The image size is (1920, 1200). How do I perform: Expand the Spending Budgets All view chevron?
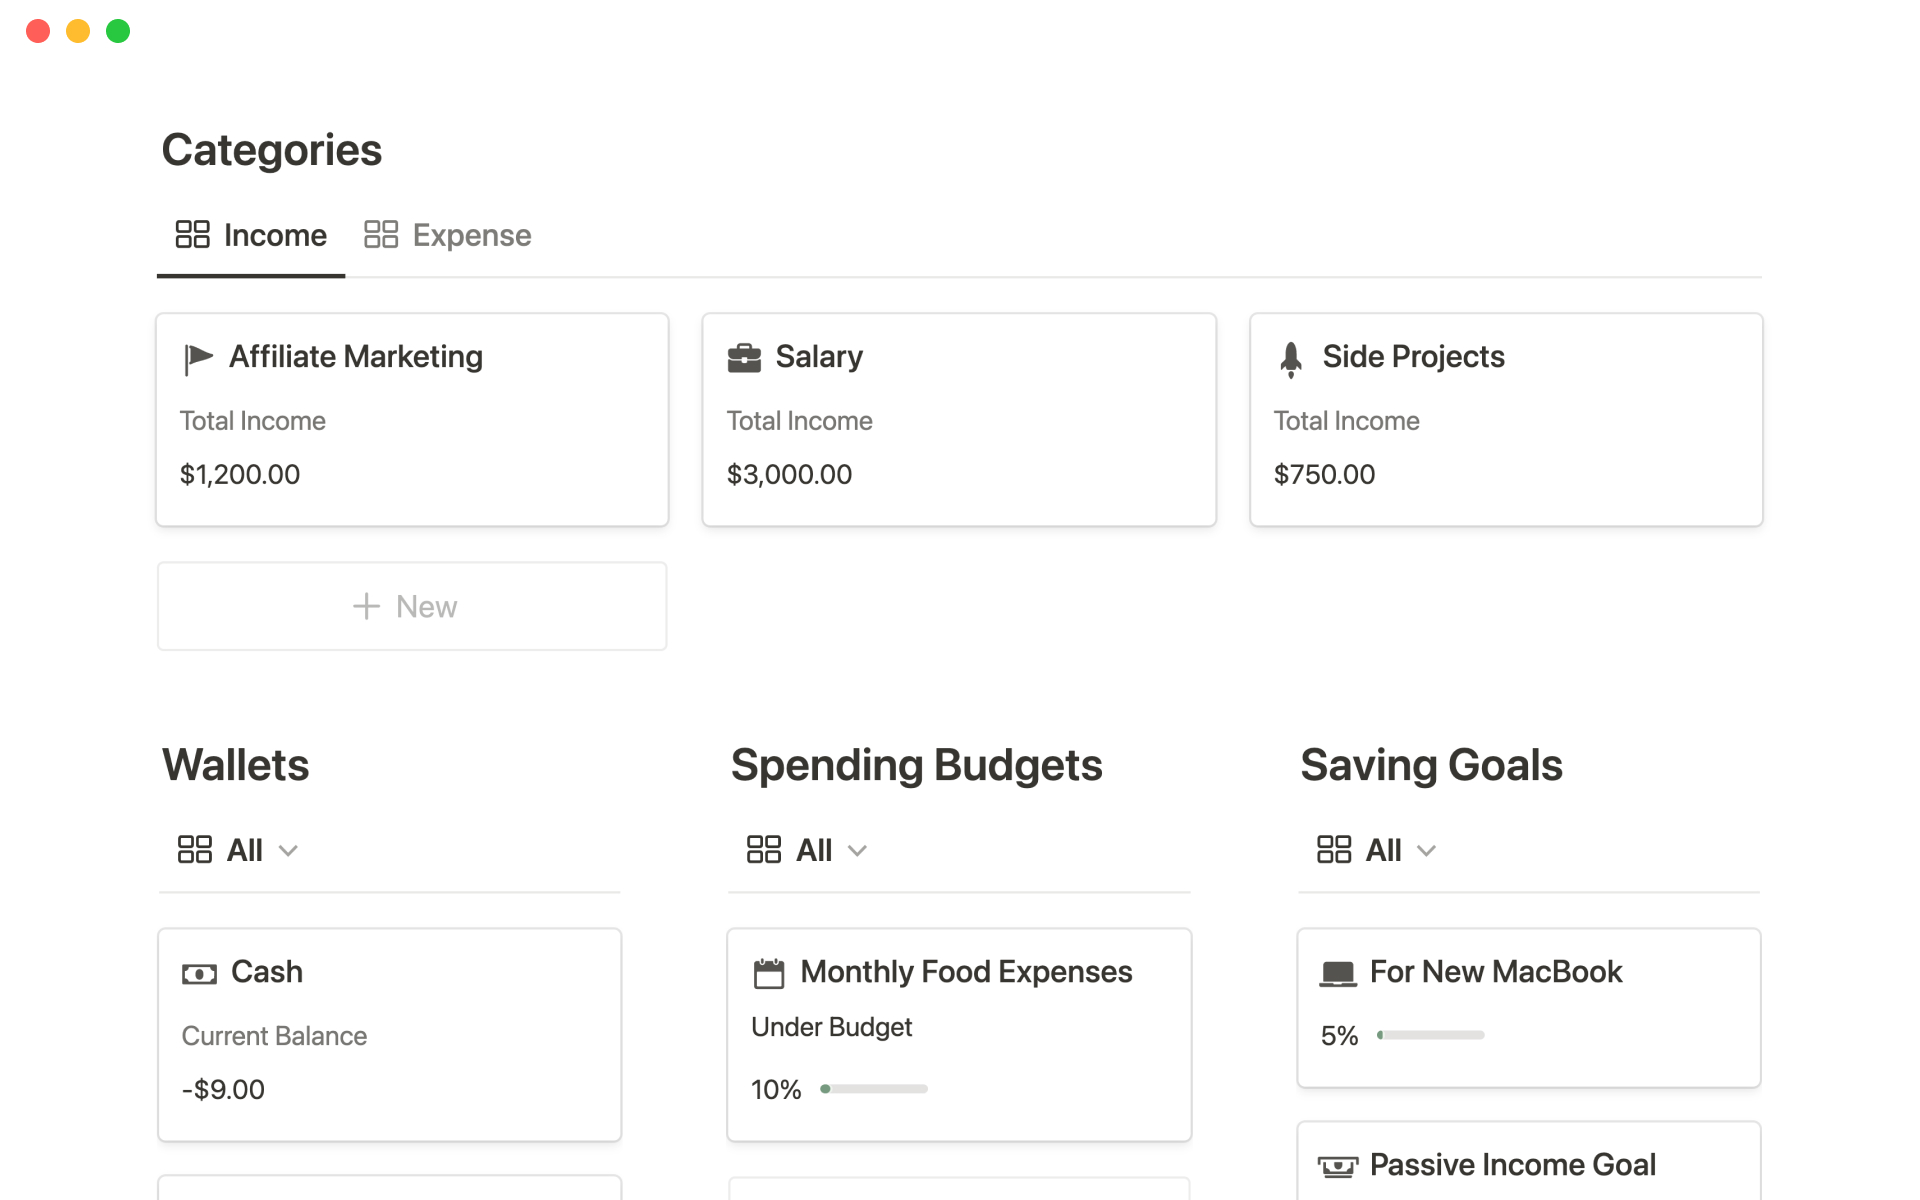(857, 851)
